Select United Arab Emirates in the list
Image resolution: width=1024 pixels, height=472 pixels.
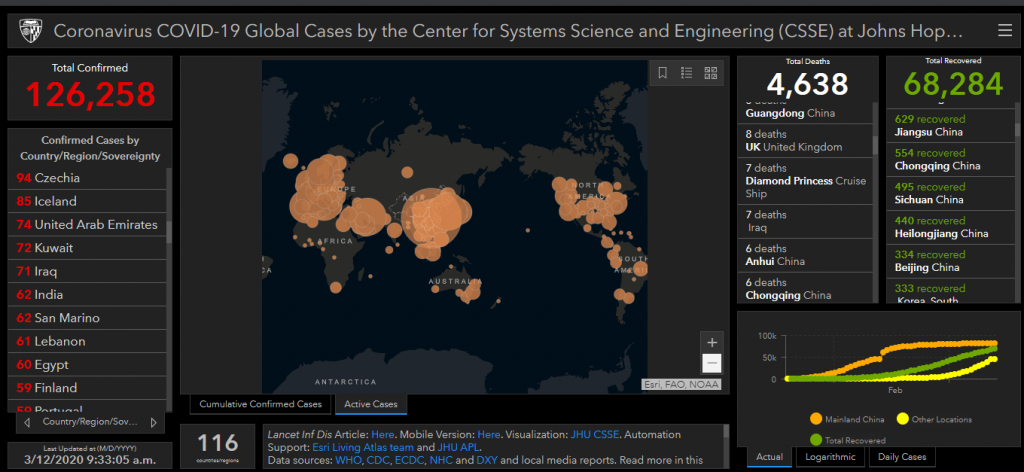click(x=88, y=225)
